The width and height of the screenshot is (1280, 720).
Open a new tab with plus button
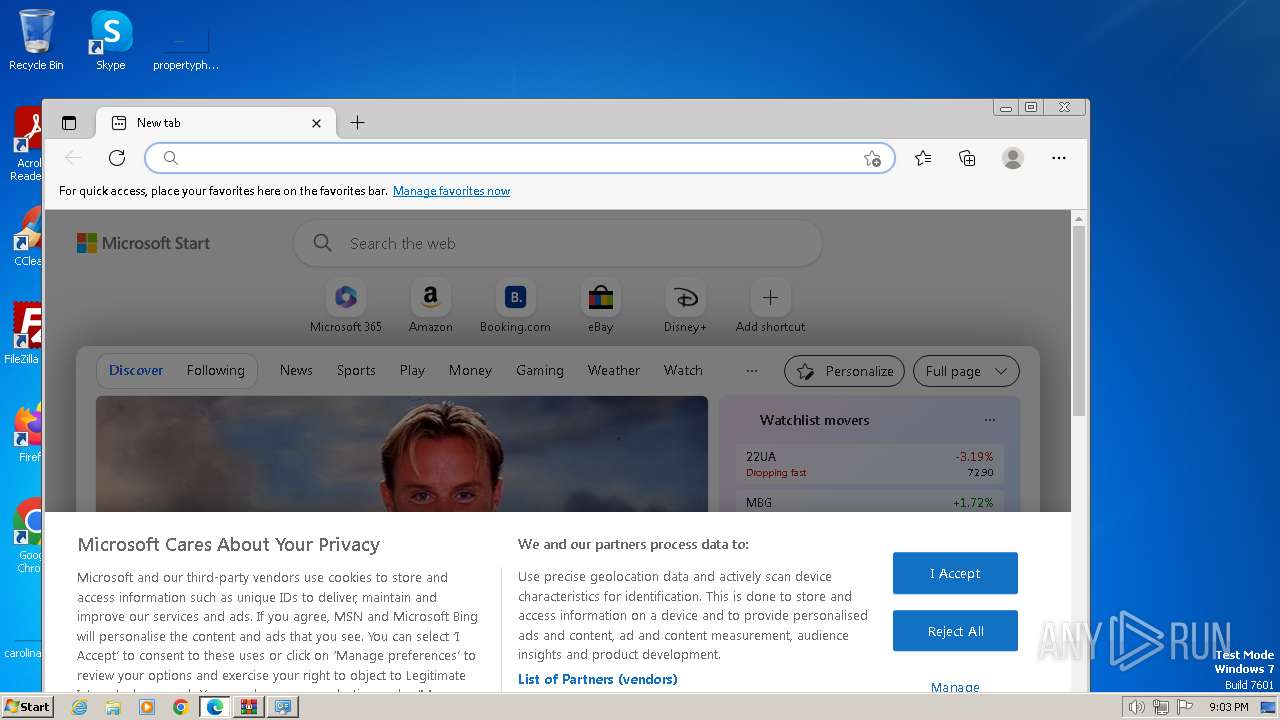click(x=357, y=123)
